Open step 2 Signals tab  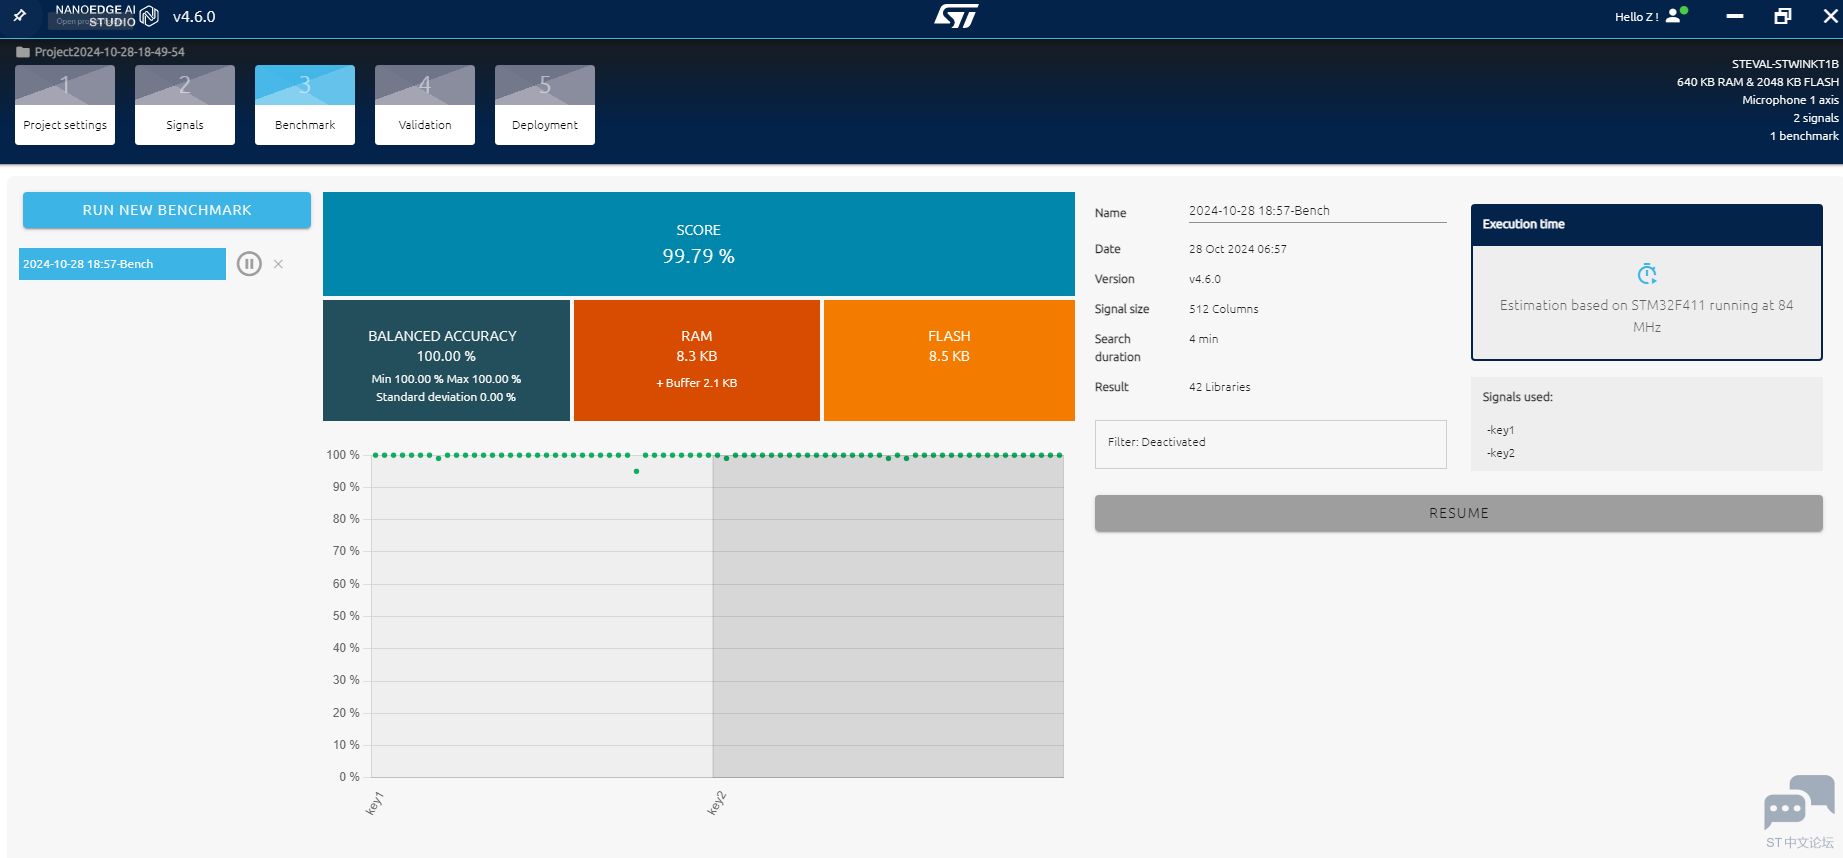(185, 105)
